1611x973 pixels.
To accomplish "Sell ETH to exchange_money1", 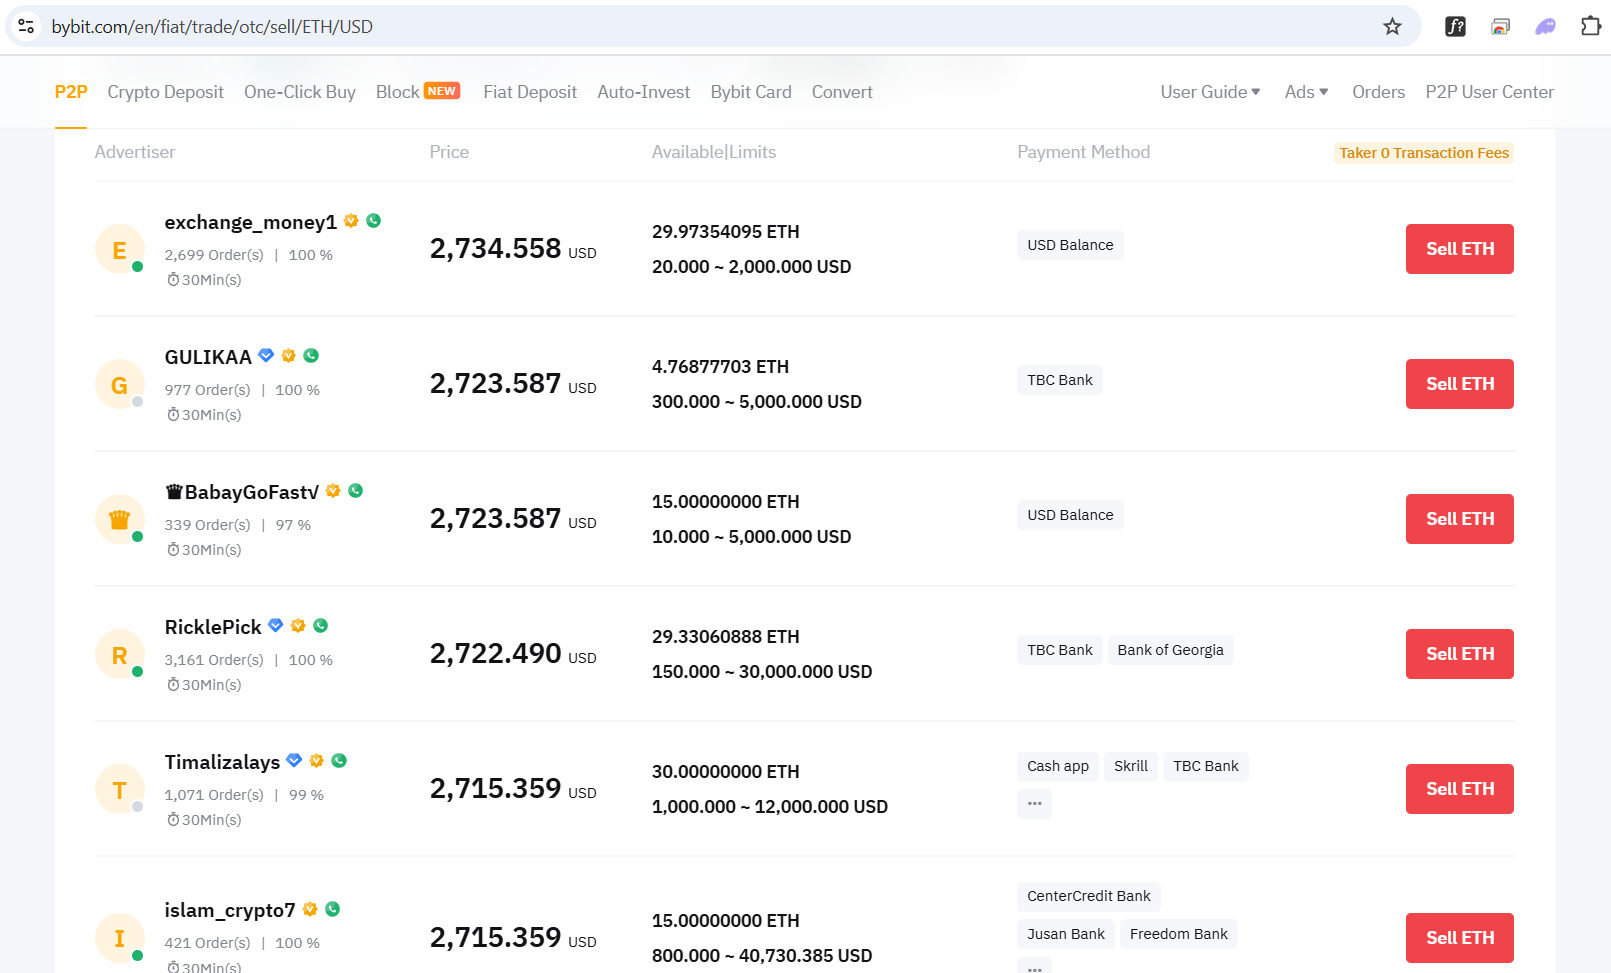I will click(x=1460, y=249).
